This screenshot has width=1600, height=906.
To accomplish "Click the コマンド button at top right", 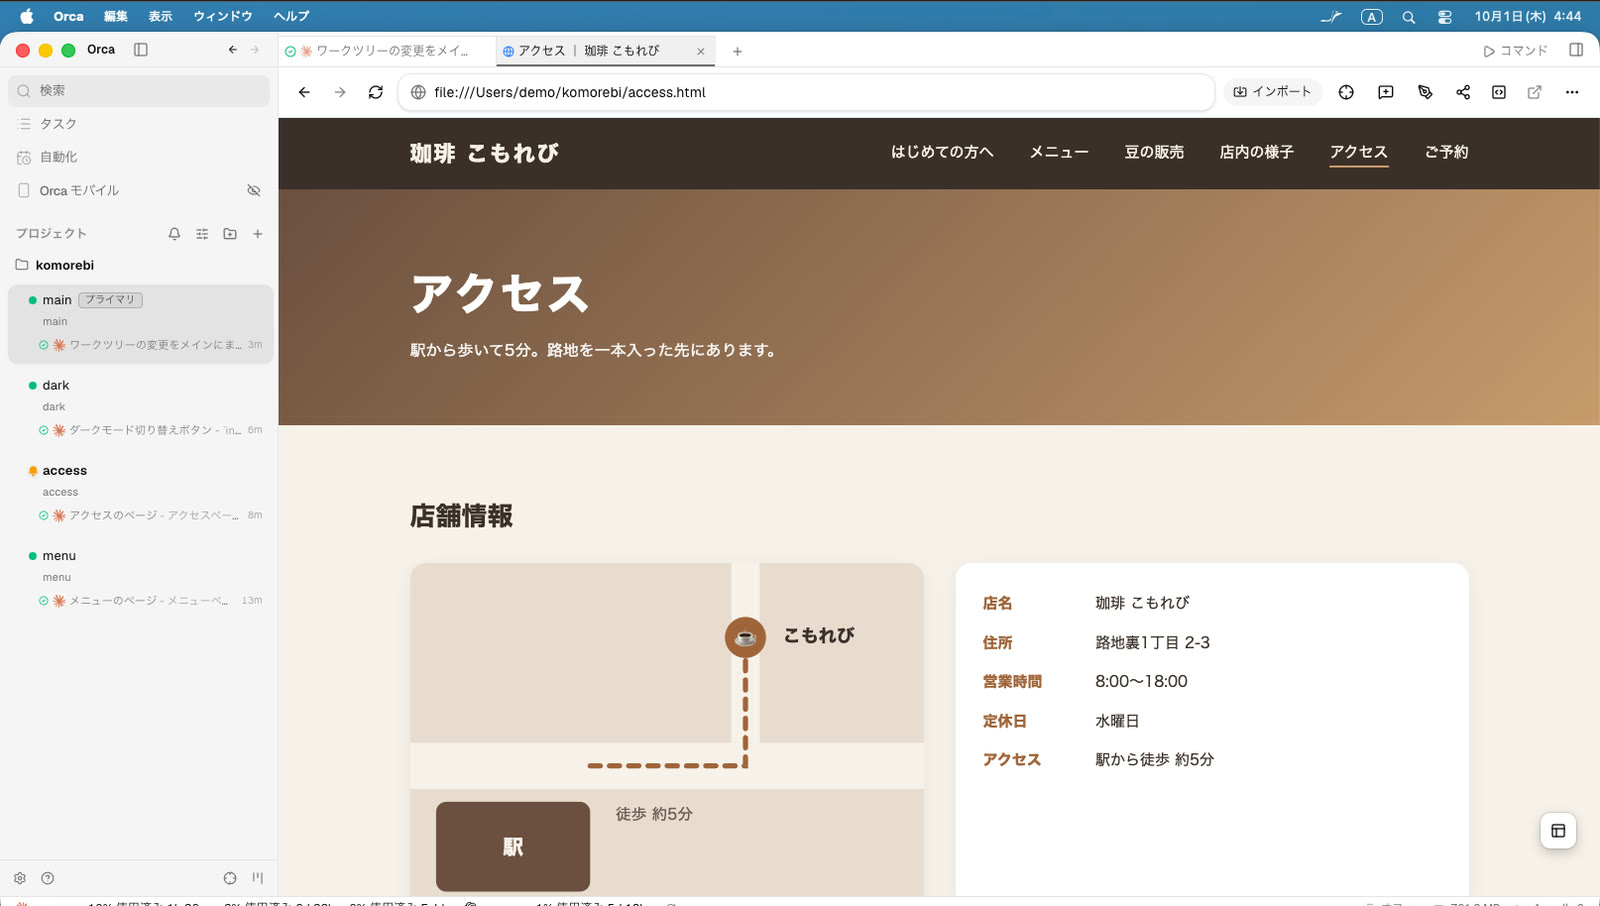I will (x=1516, y=51).
